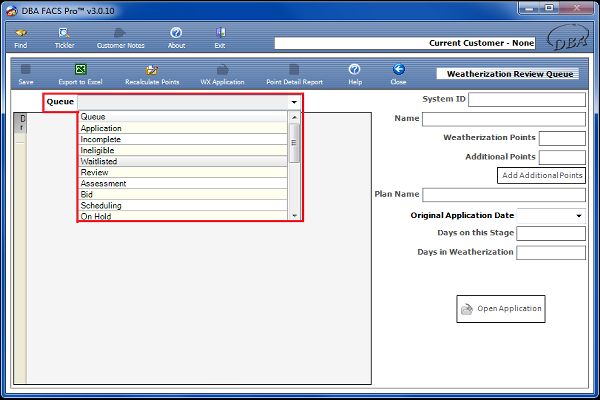Open the WX Application

click(x=222, y=75)
